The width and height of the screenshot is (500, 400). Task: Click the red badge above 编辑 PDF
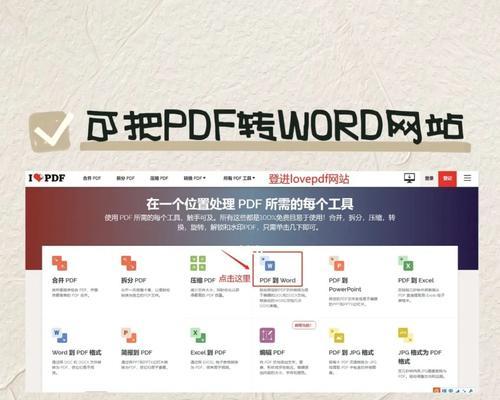point(304,325)
